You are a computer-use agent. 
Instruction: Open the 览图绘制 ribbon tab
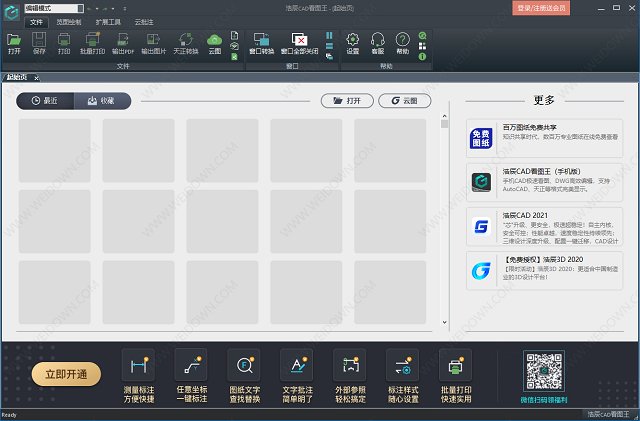coord(69,20)
